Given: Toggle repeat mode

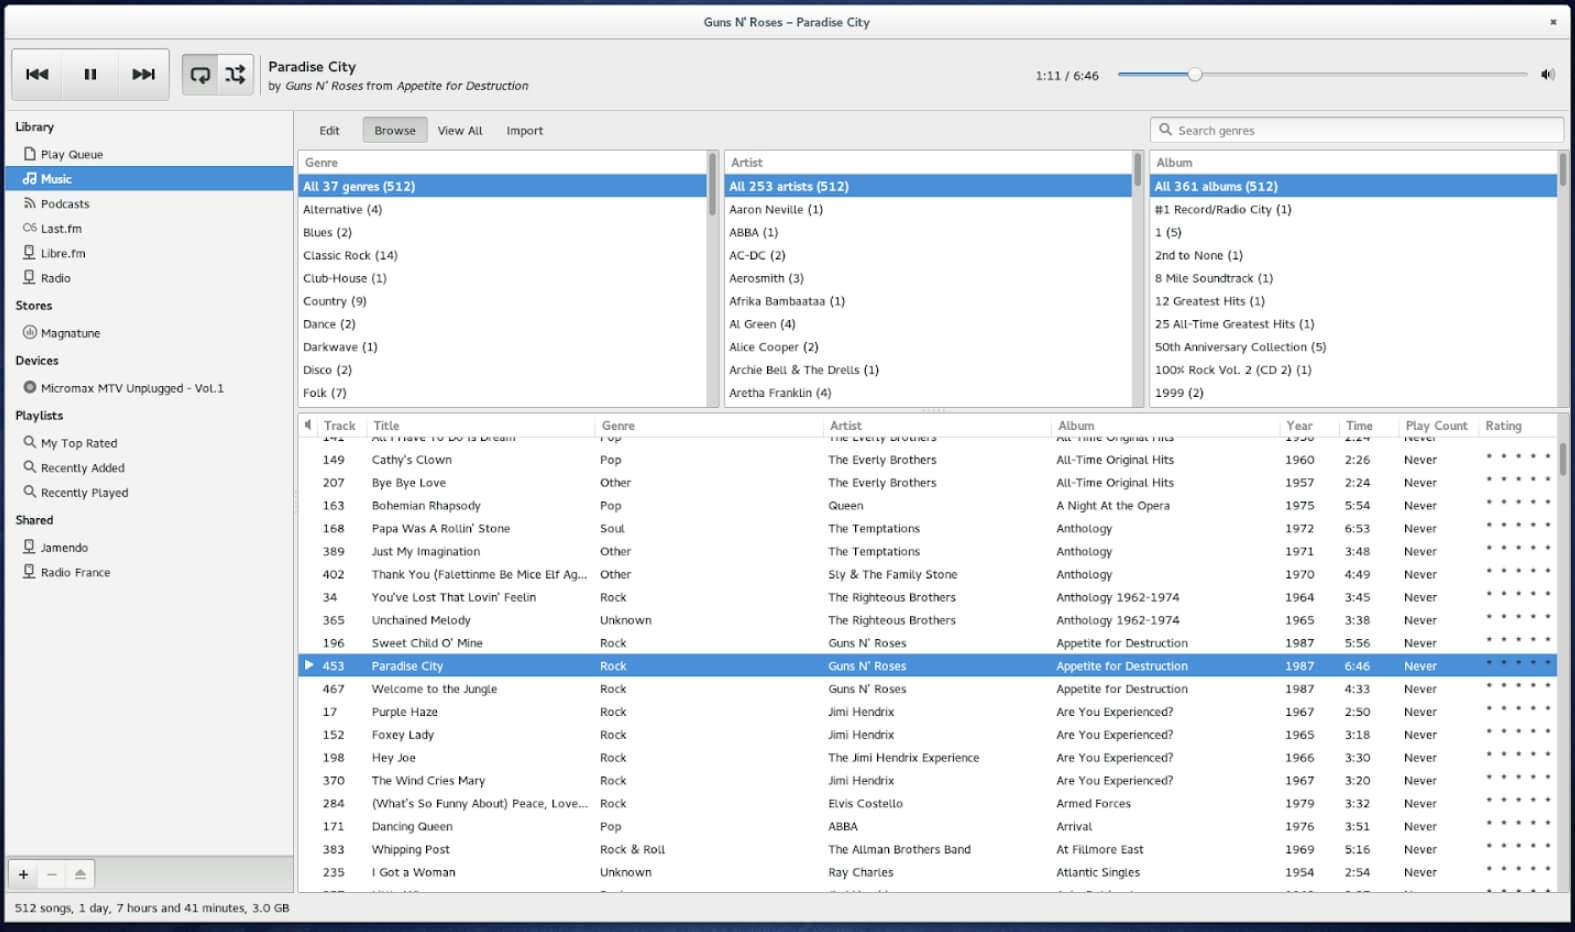Looking at the screenshot, I should point(200,75).
